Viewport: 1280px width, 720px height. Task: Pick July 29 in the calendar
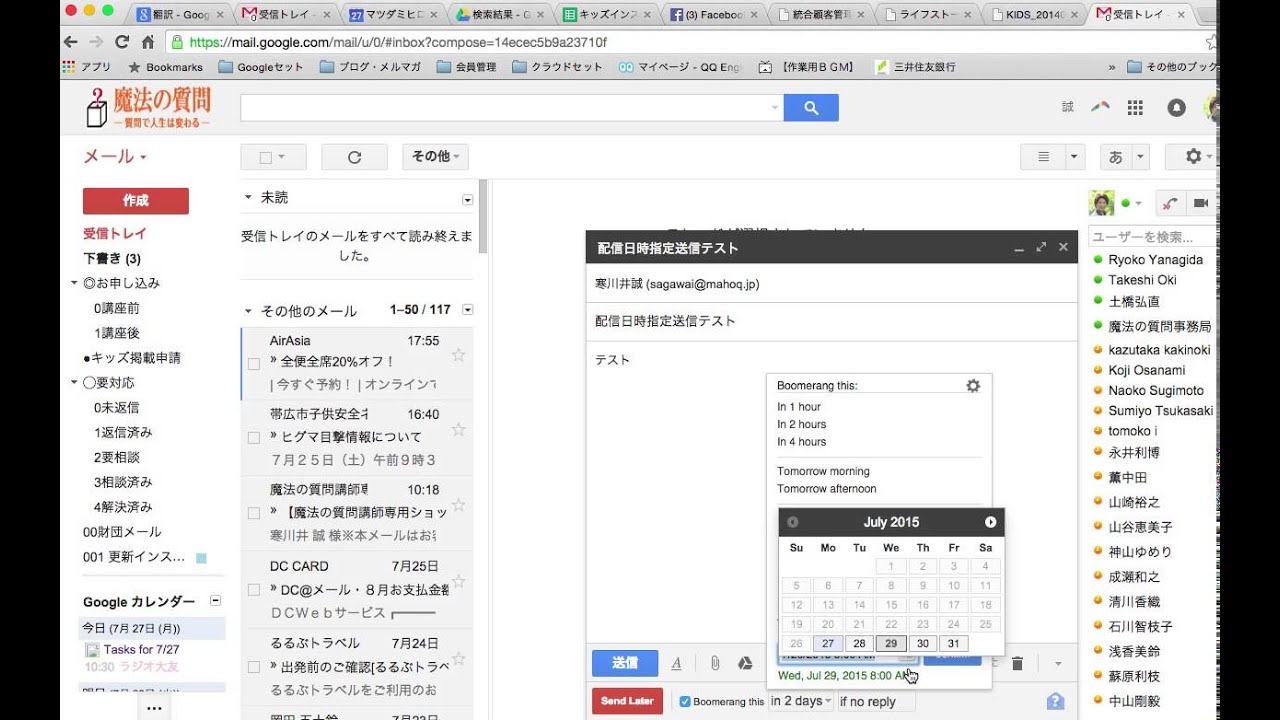coord(891,644)
